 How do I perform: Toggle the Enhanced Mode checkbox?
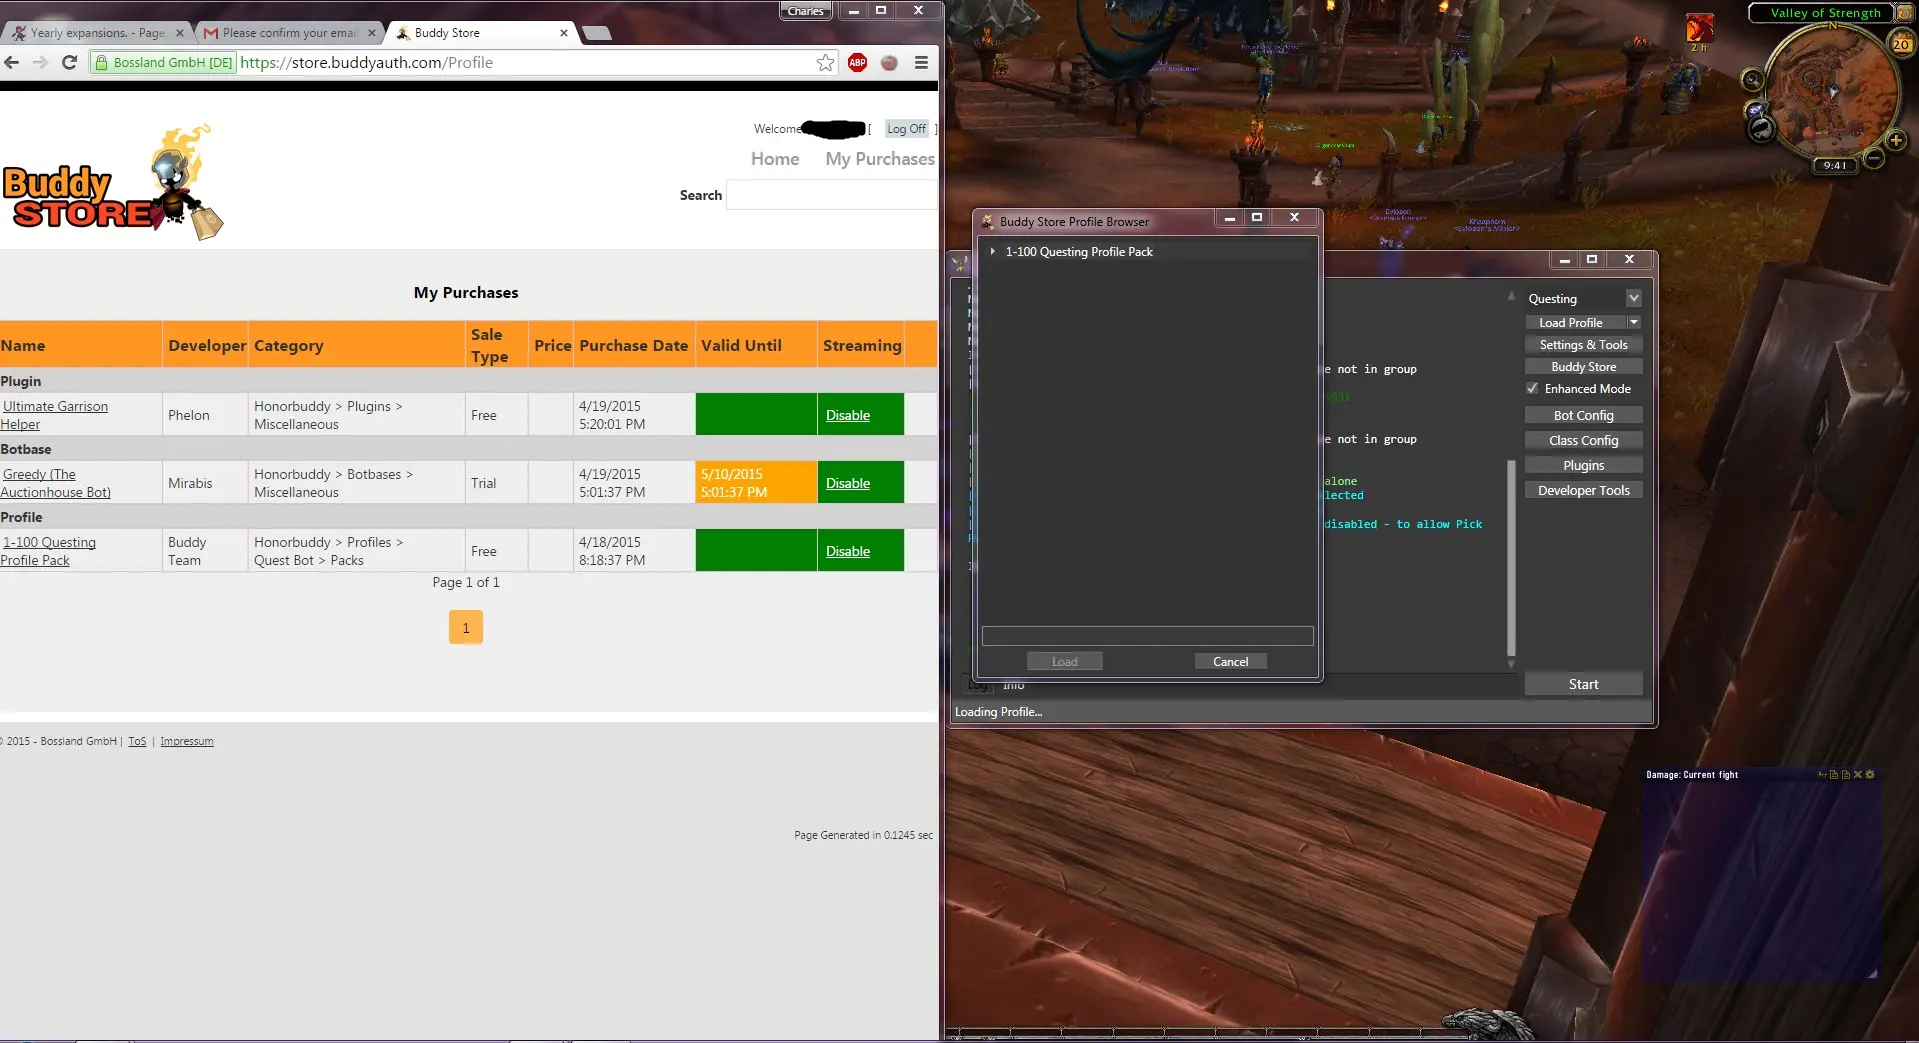click(x=1532, y=388)
